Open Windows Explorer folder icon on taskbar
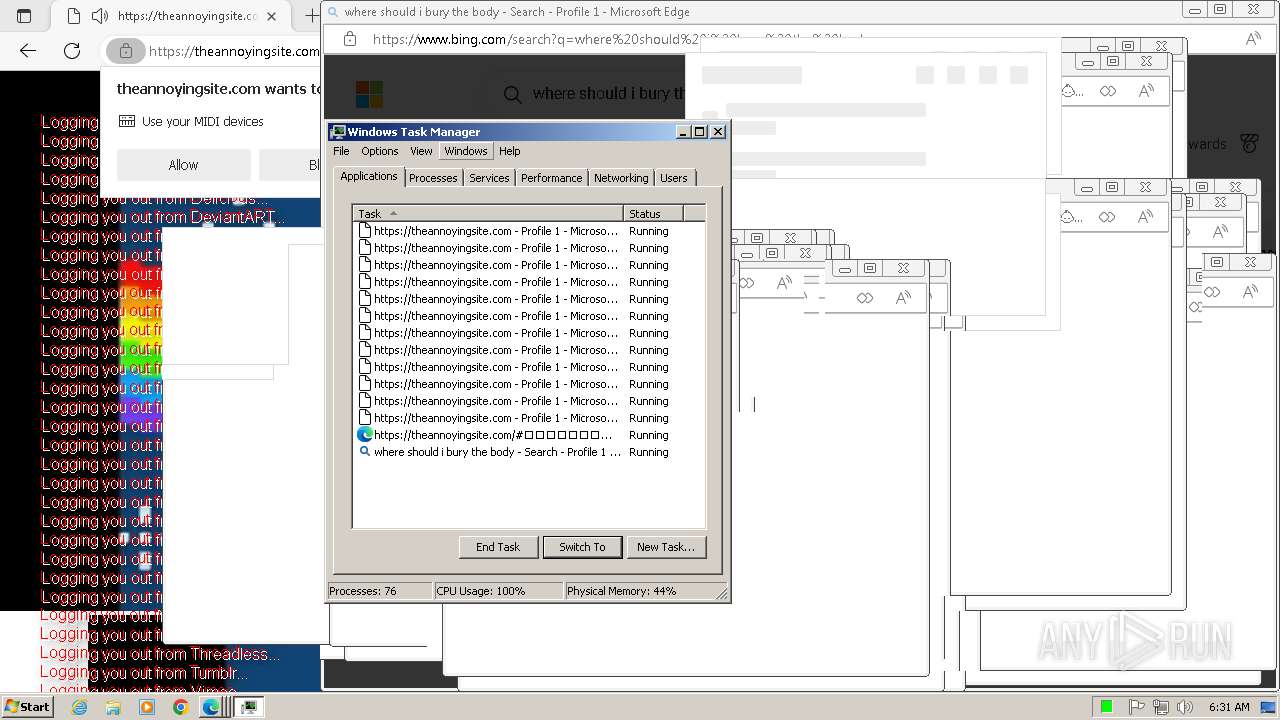The height and width of the screenshot is (720, 1280). click(x=113, y=707)
